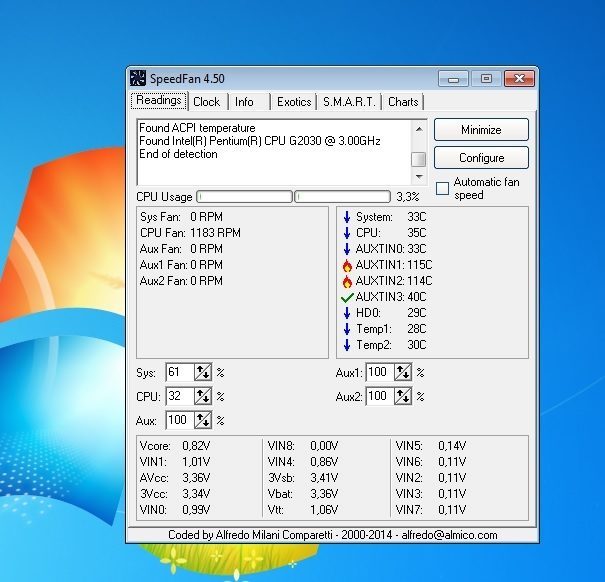Click the AVcc 3,36V voltage reading
Viewport: 605px width, 582px height.
(175, 478)
